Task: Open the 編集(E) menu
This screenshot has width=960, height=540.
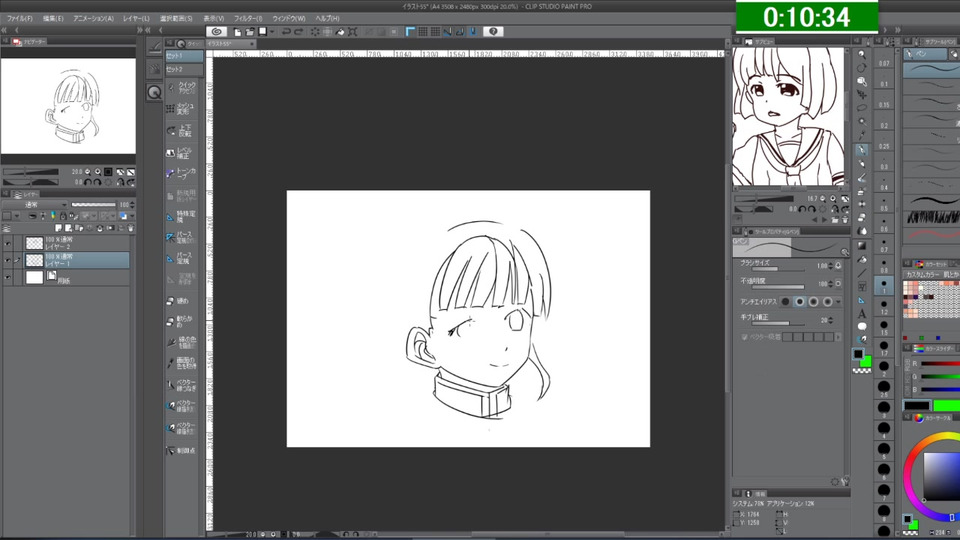Action: [x=53, y=19]
